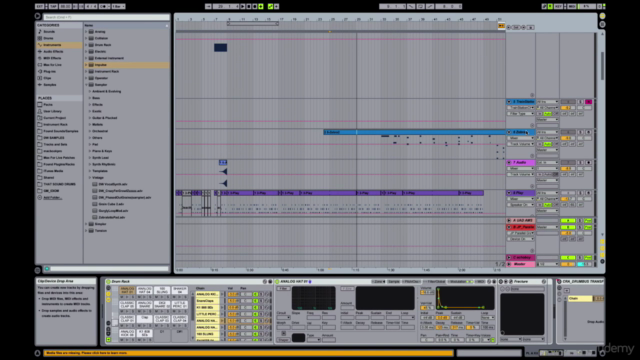The width and height of the screenshot is (640, 360).
Task: Open the Current Project place
Action: coord(54,118)
